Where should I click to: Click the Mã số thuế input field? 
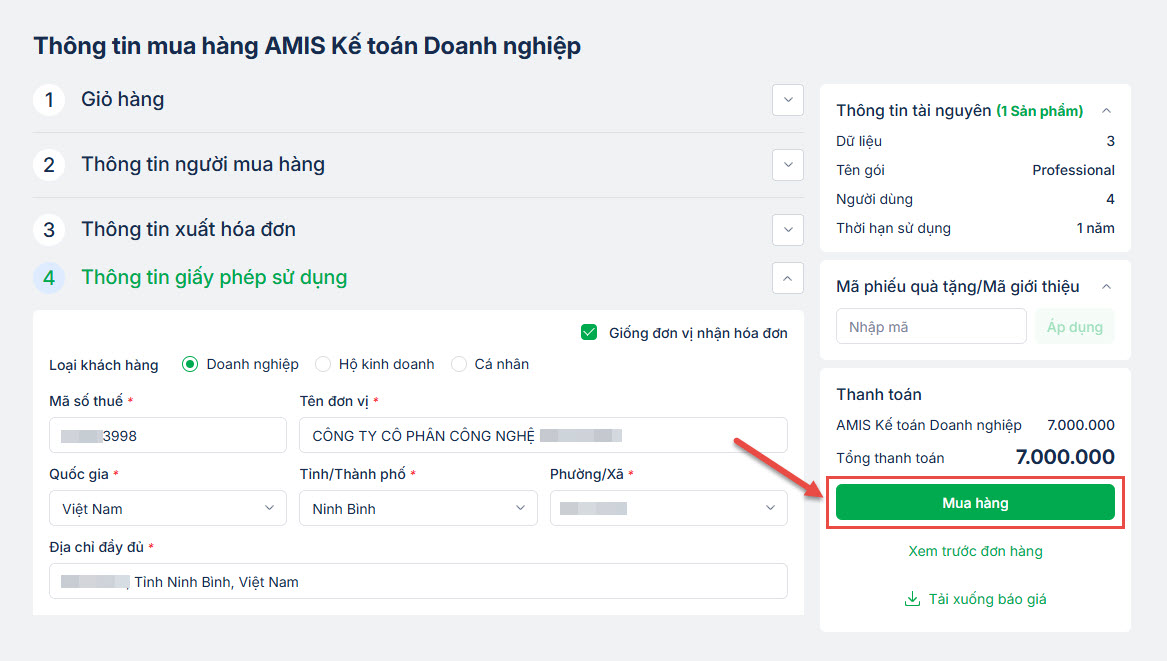[x=167, y=435]
